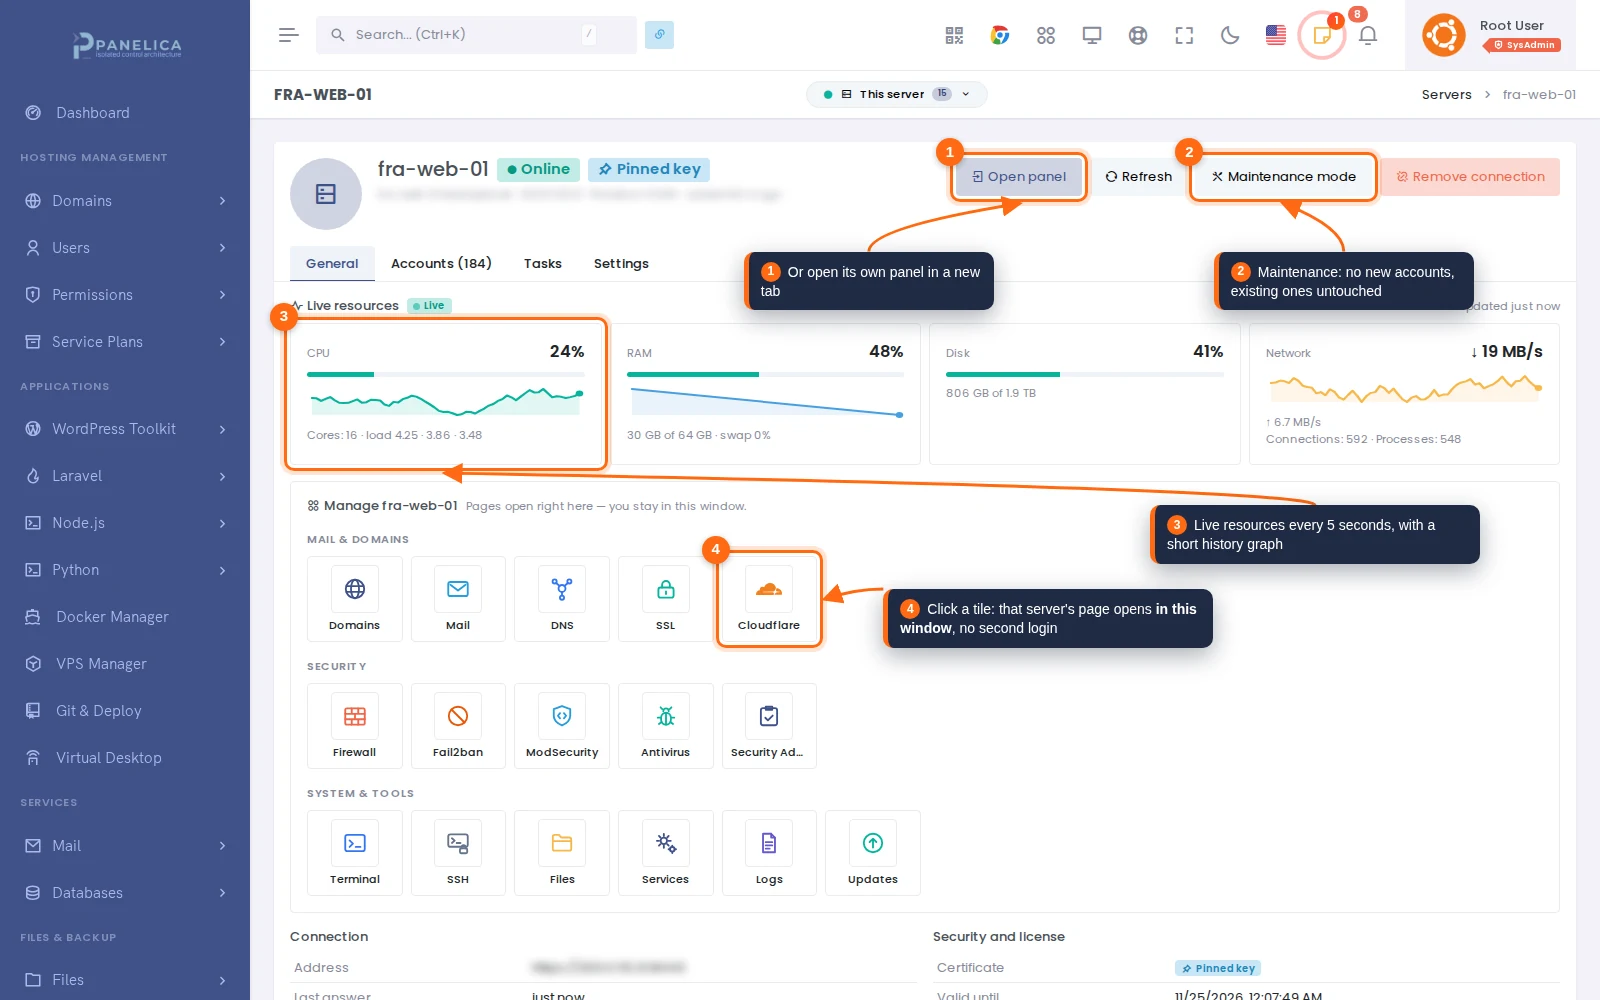Image resolution: width=1600 pixels, height=1000 pixels.
Task: Go to Dashboard in the sidebar
Action: pyautogui.click(x=125, y=113)
